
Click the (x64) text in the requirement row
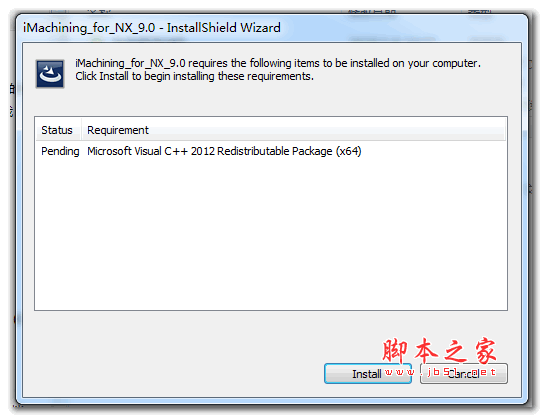coord(348,151)
